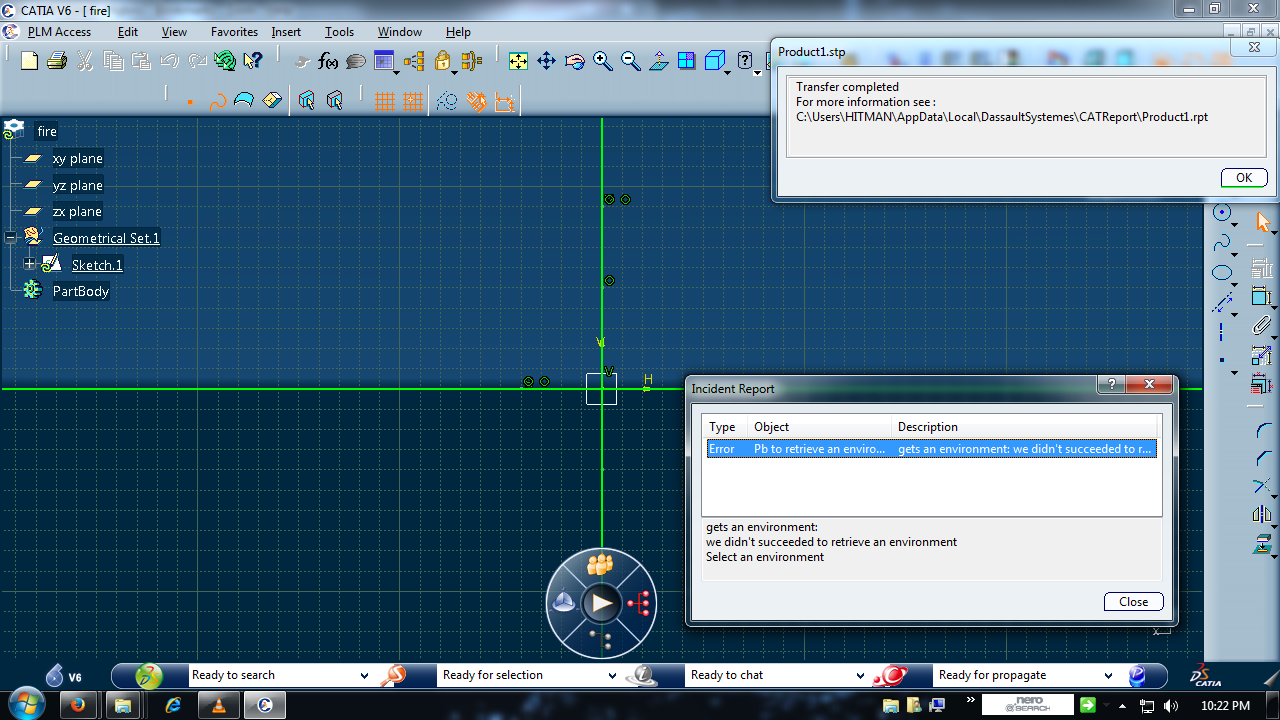Open dropdown arrow under Circle tool
Screen dimensions: 1280x720
(x=1234, y=225)
